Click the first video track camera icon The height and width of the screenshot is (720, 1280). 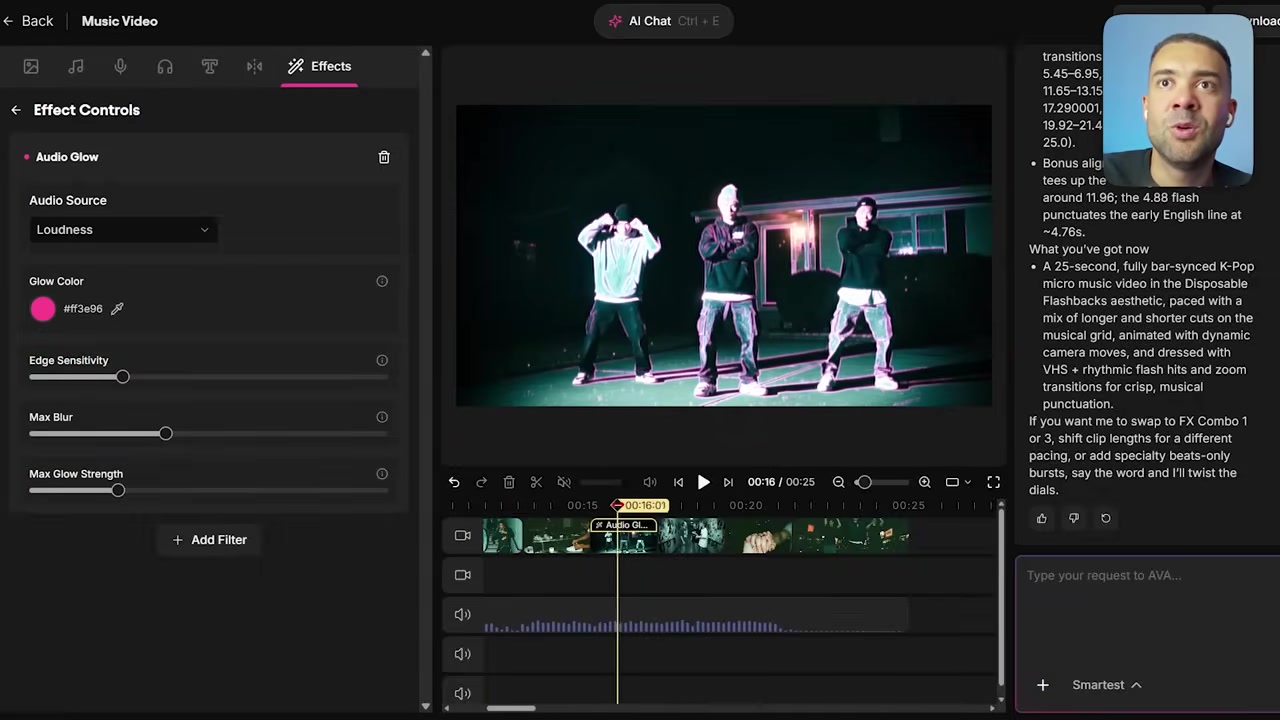click(463, 536)
